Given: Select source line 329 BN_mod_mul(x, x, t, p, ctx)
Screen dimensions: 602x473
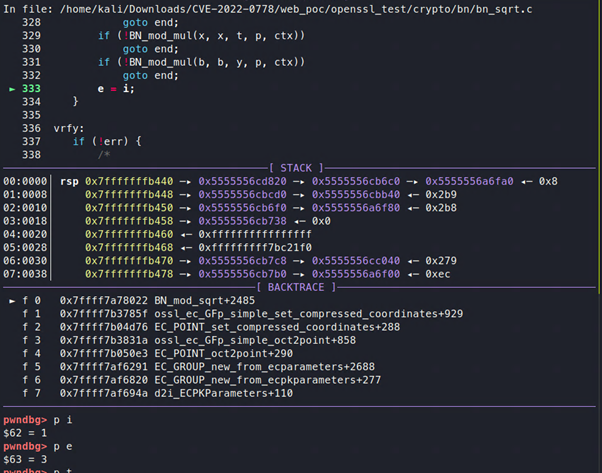Looking at the screenshot, I should (x=201, y=36).
